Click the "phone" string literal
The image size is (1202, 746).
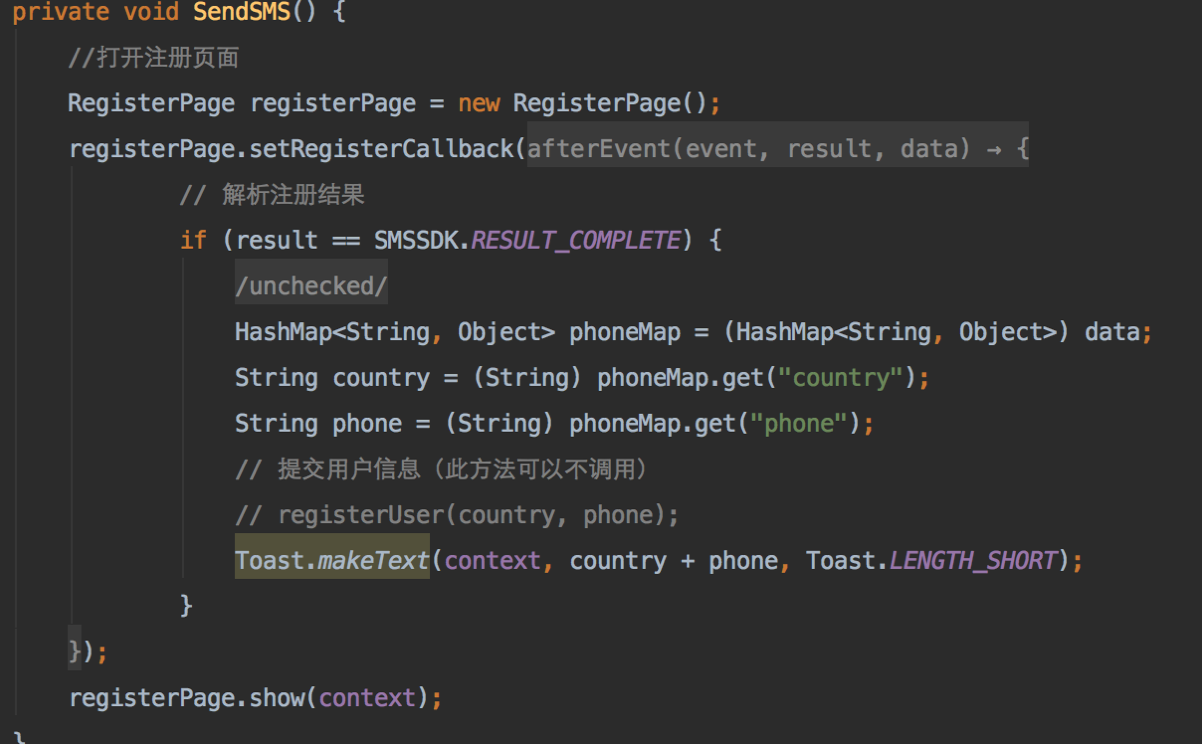click(798, 424)
